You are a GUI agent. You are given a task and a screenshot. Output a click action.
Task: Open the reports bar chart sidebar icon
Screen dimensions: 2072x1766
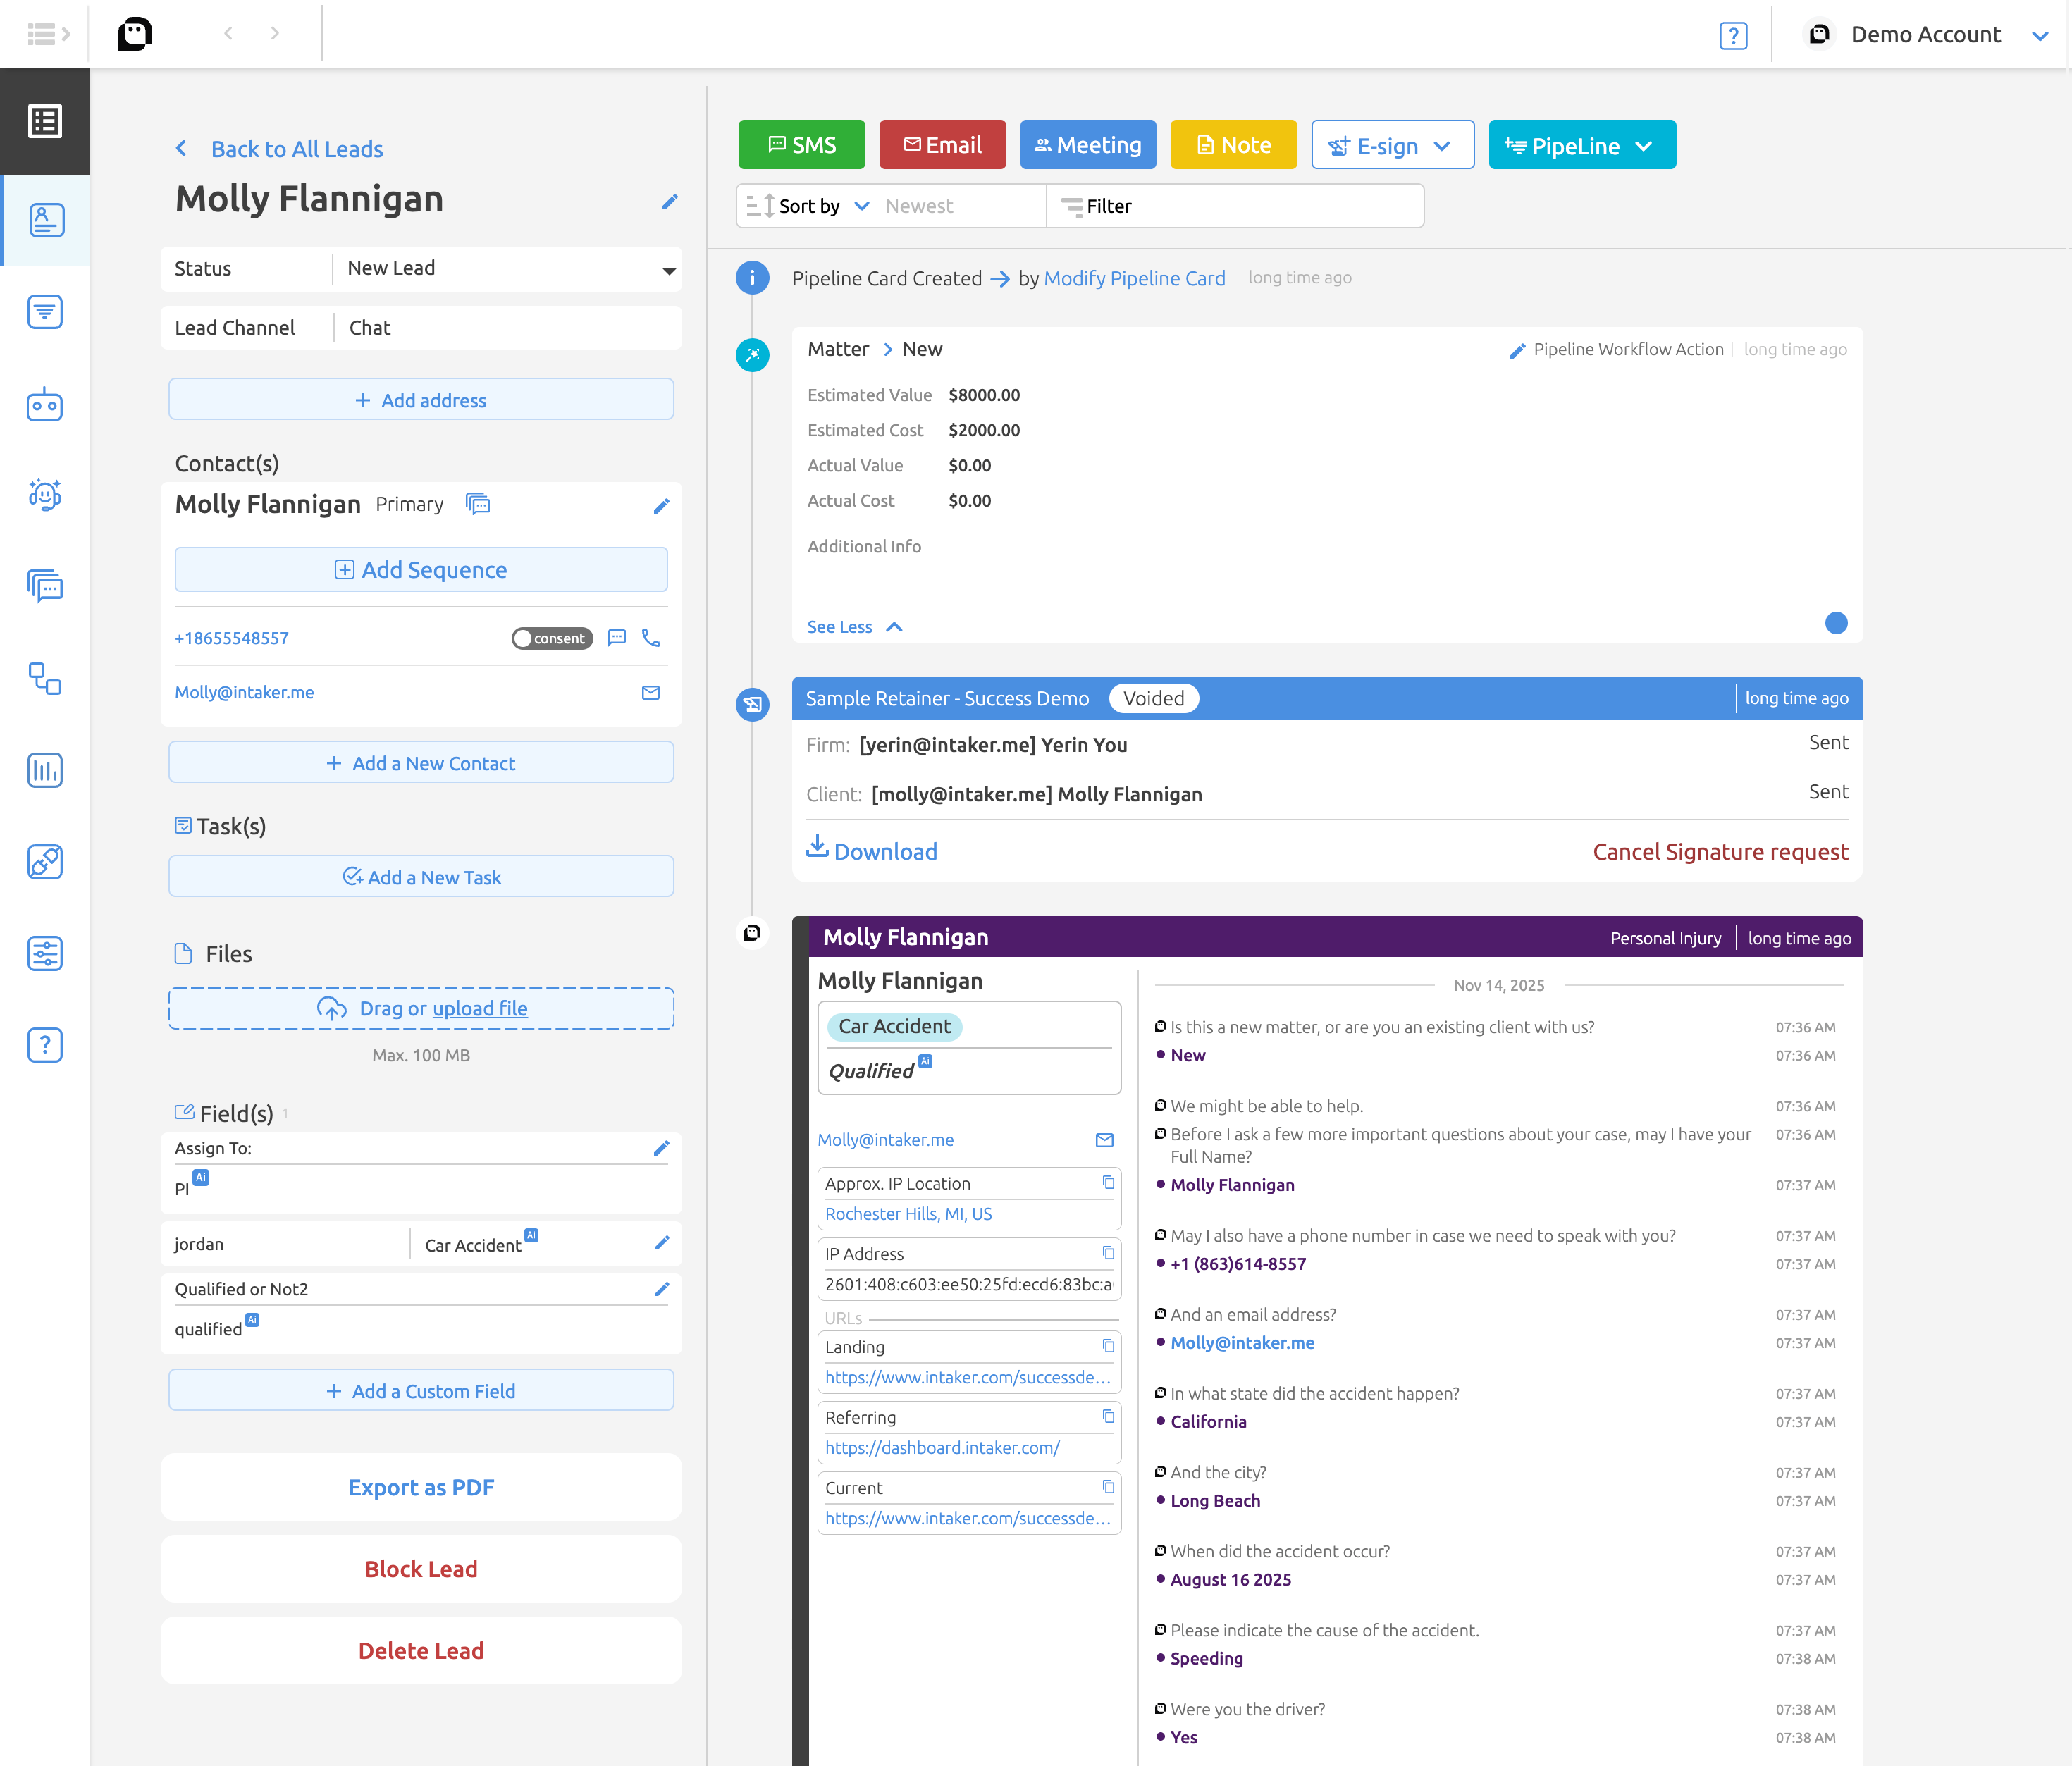point(45,770)
